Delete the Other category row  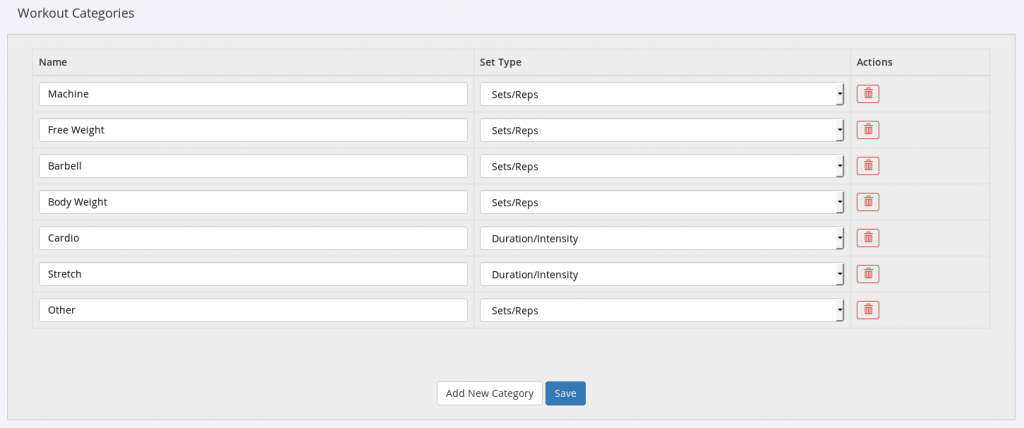coord(868,310)
